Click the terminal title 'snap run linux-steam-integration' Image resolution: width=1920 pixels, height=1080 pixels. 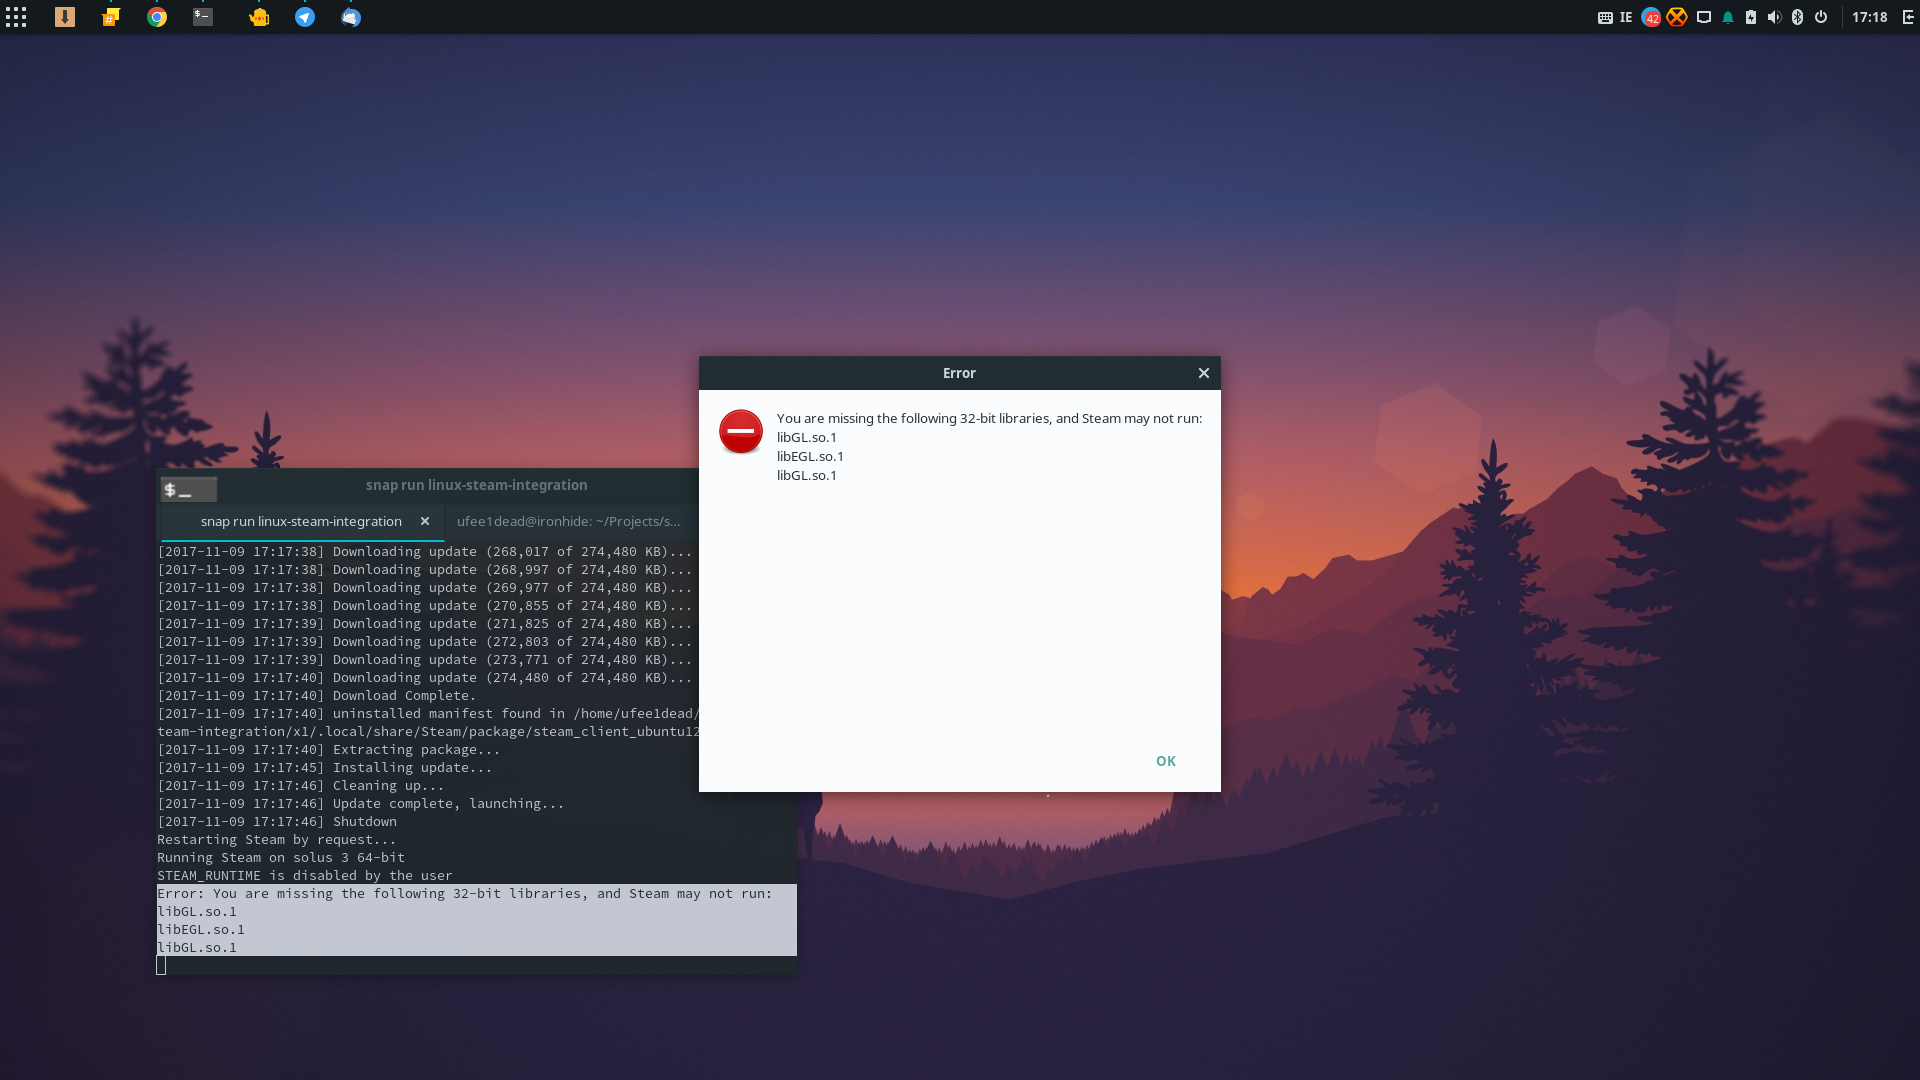[x=476, y=485]
